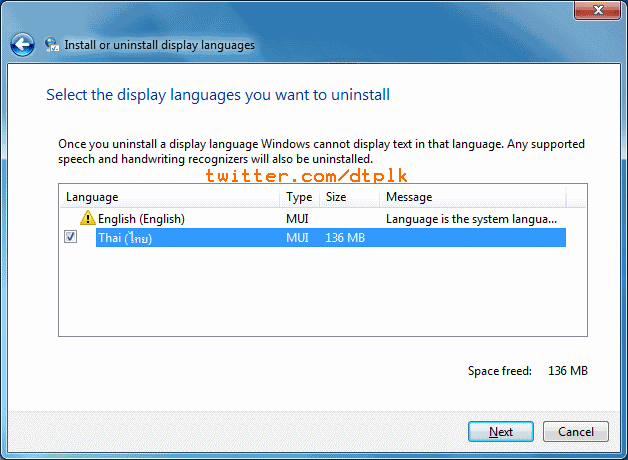Image resolution: width=628 pixels, height=460 pixels.
Task: Click MUI type cell in Thai row
Action: pyautogui.click(x=297, y=238)
